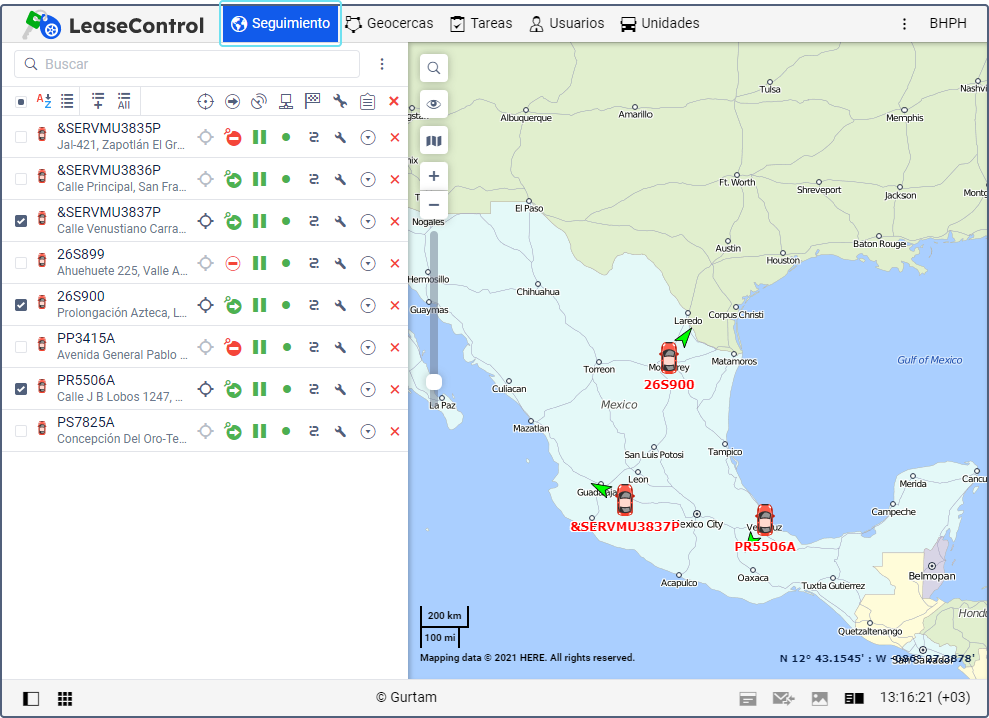989x718 pixels.
Task: Click the locate target icon for PR5506A
Action: click(x=205, y=389)
